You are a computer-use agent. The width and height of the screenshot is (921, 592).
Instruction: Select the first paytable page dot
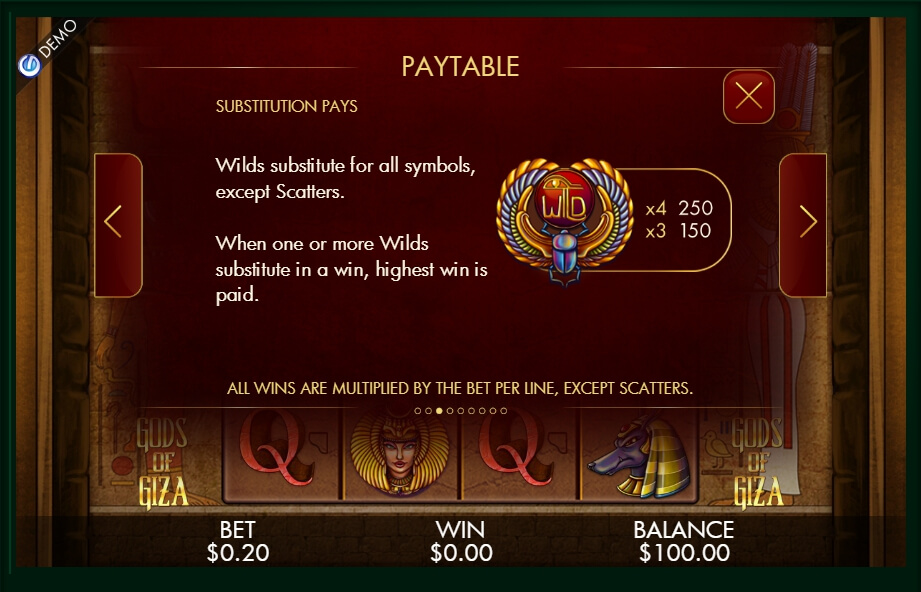point(418,411)
